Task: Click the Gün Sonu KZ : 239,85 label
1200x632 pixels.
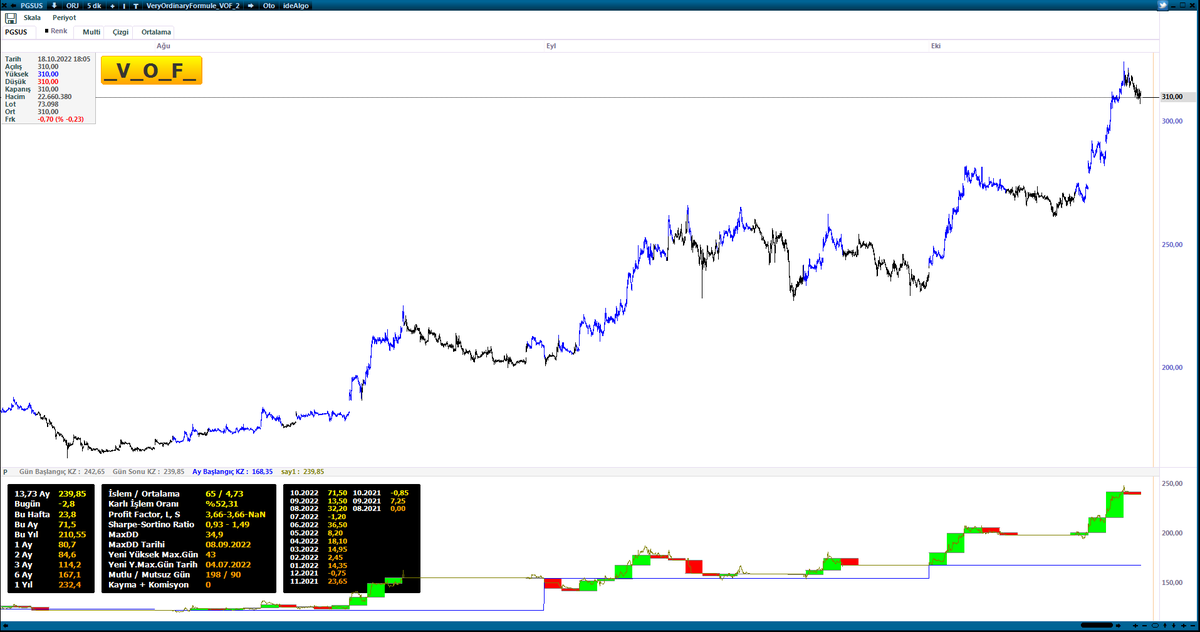Action: click(x=148, y=471)
